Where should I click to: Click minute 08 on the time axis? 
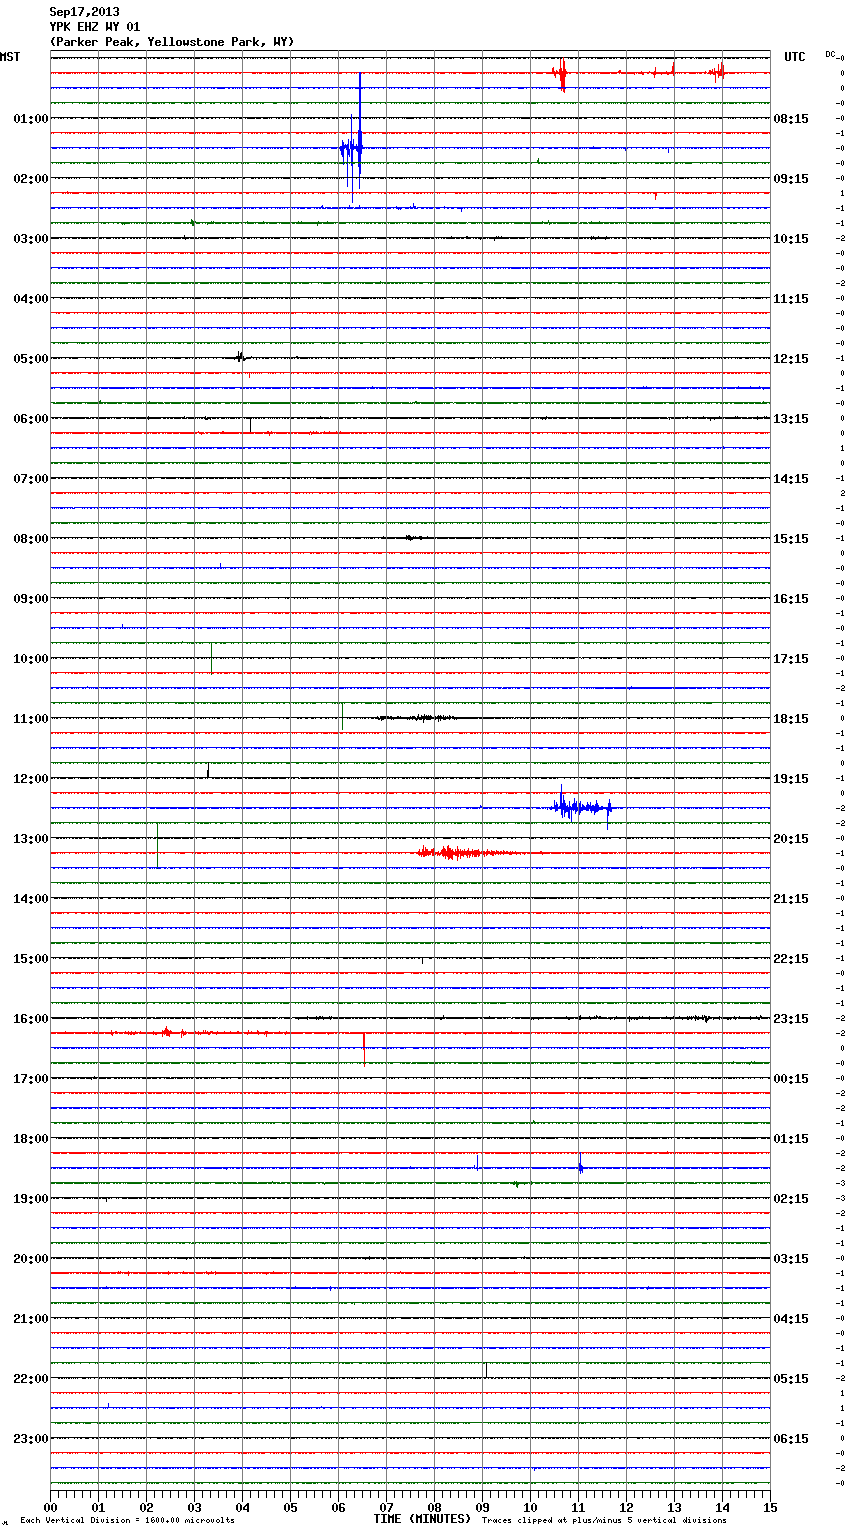coord(434,1507)
